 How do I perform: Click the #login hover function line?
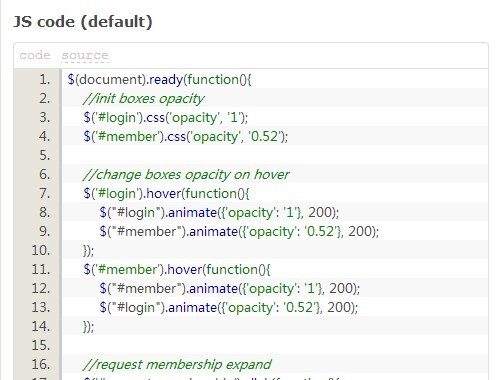166,194
